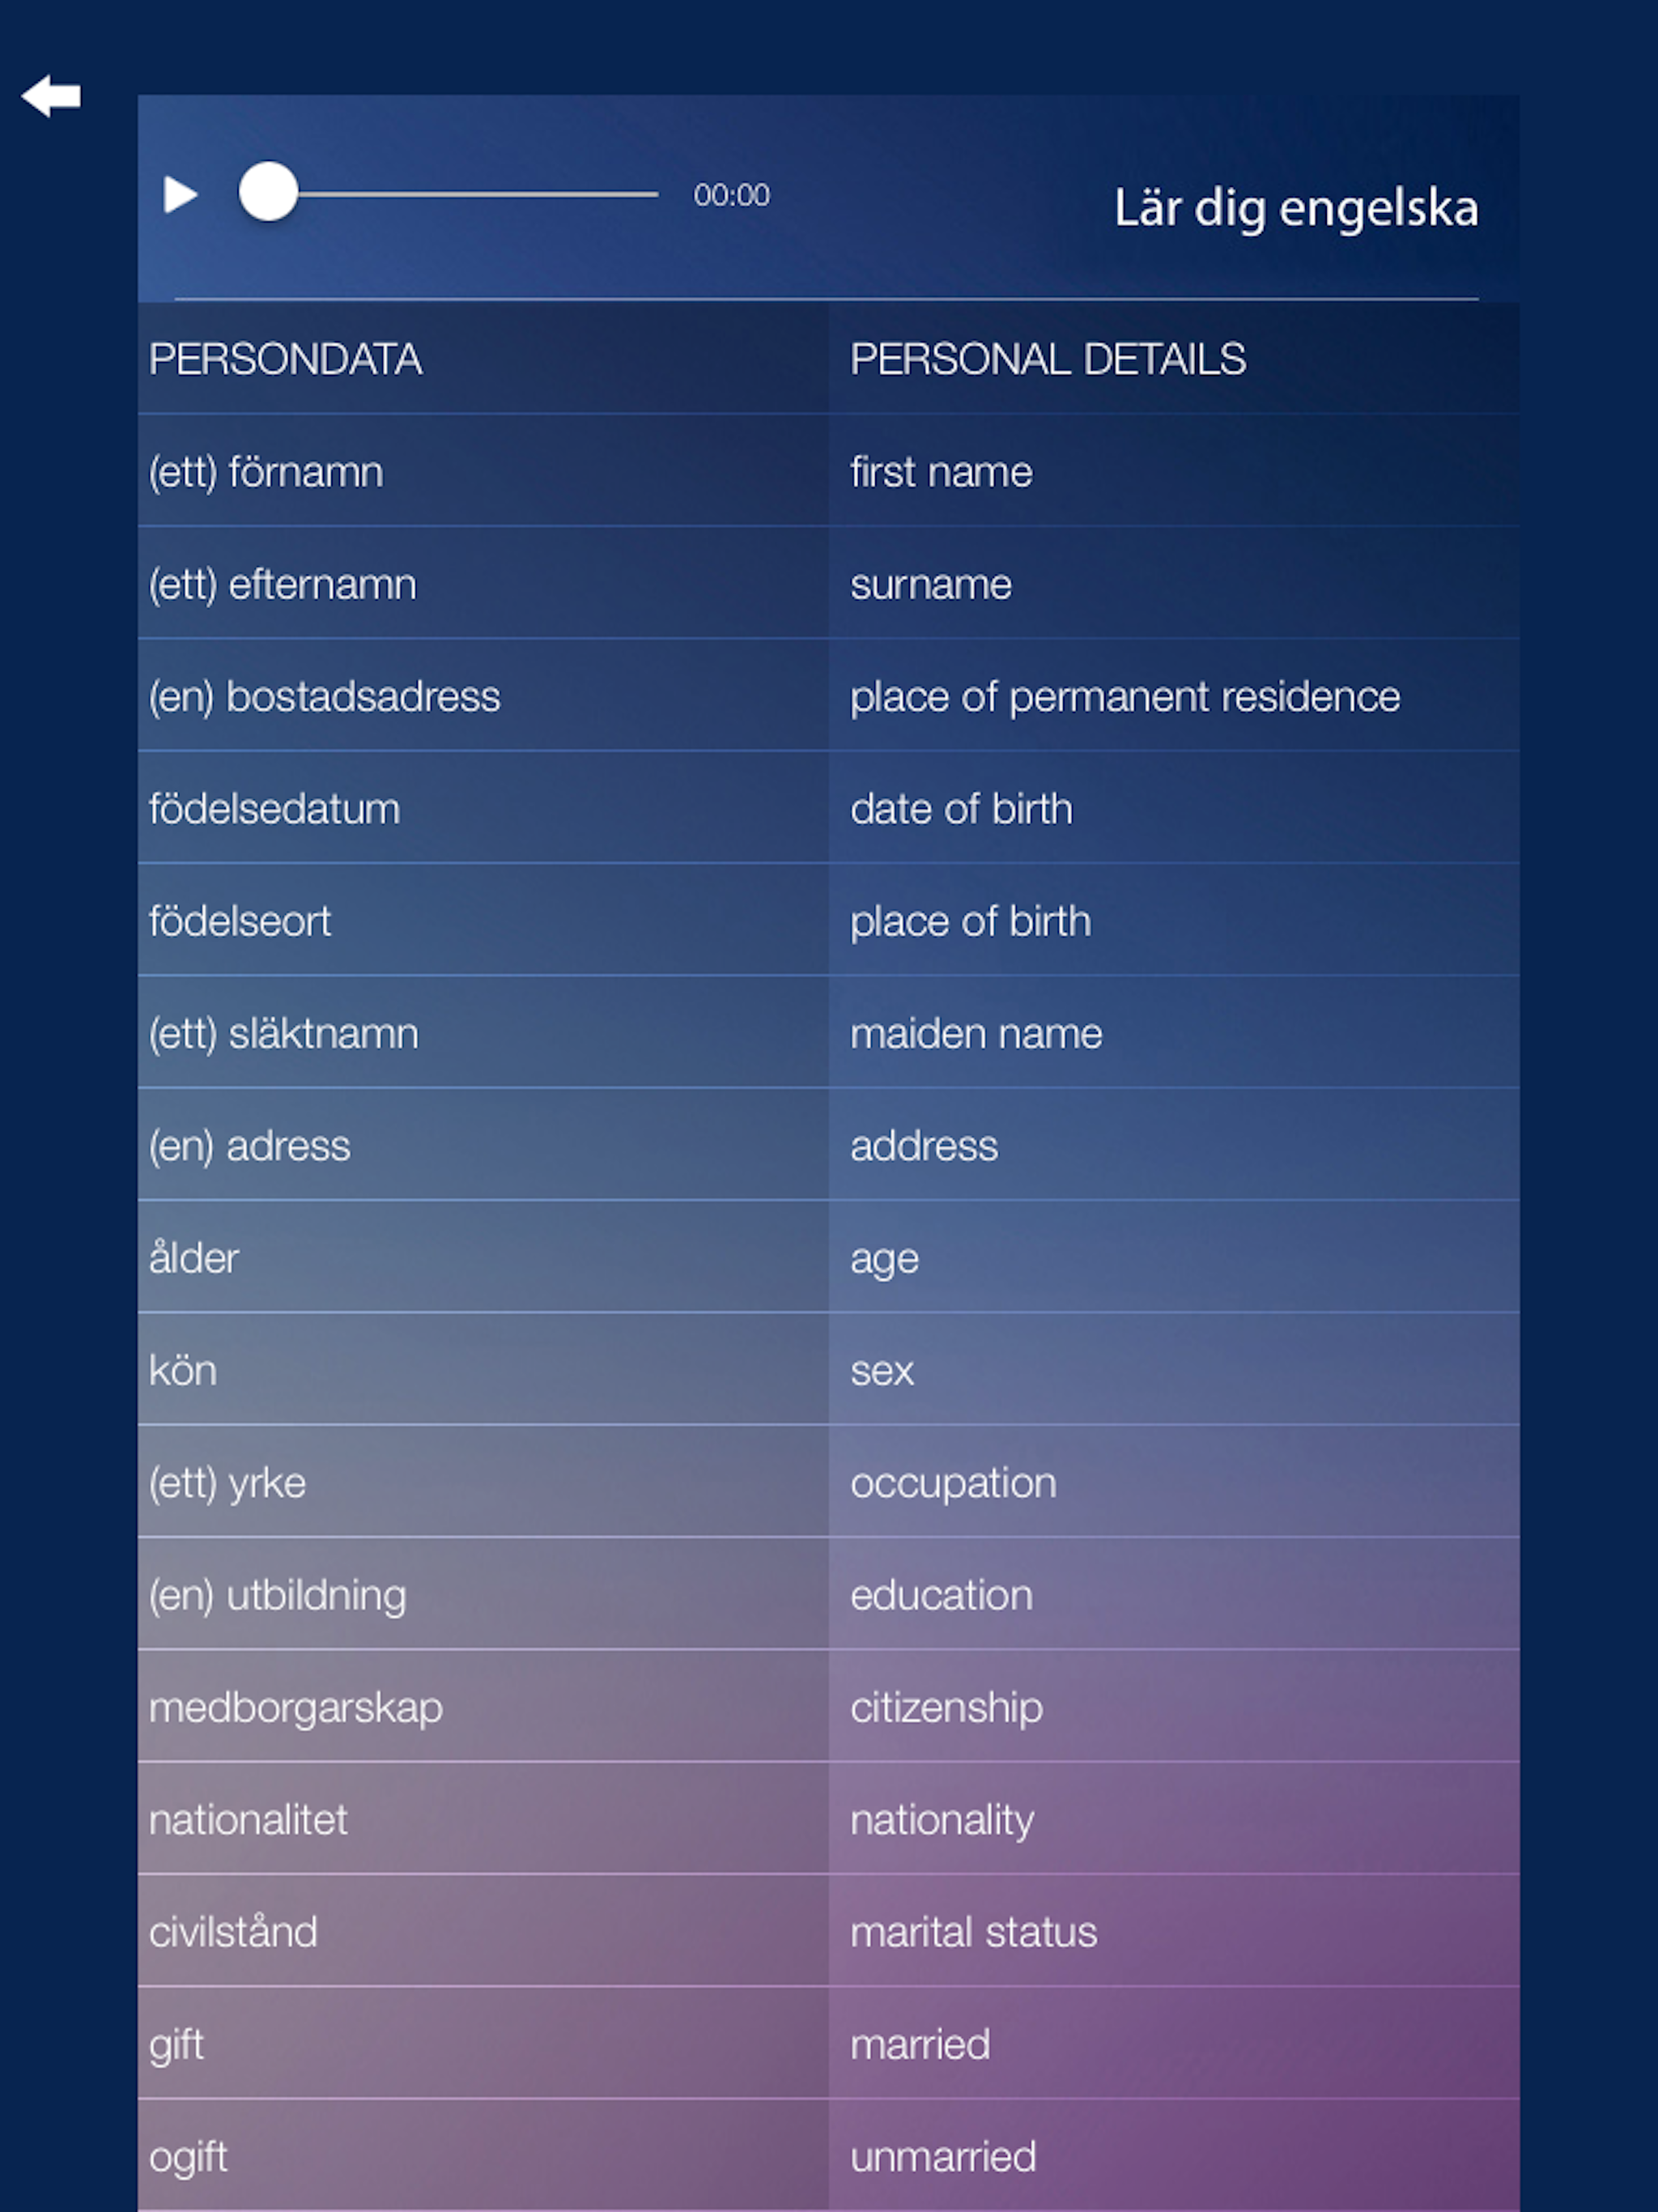Go back using the white arrow icon
This screenshot has height=2212, width=1658.
tap(51, 96)
